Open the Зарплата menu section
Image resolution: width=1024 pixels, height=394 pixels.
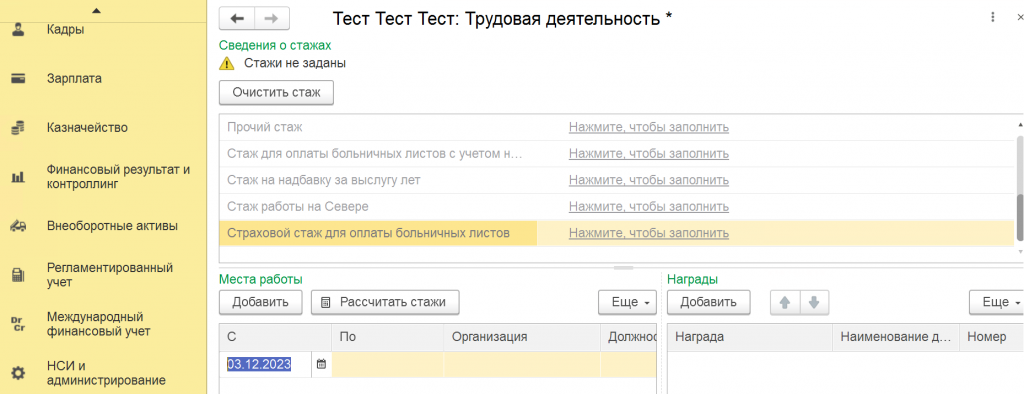click(74, 78)
